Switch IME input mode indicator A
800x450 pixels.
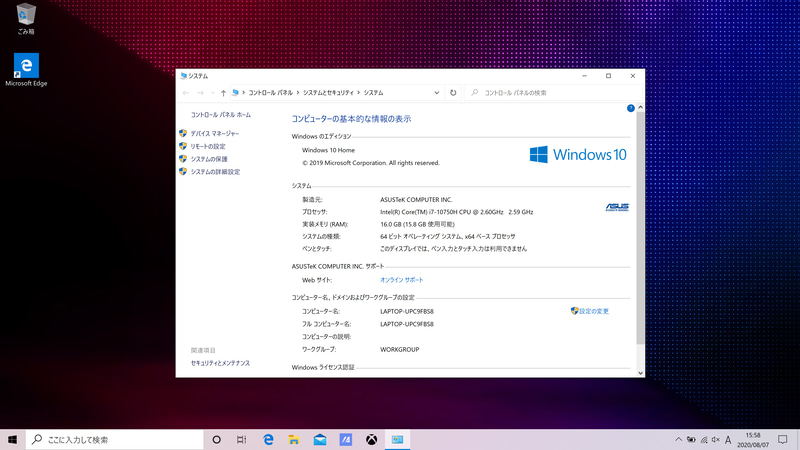728,439
